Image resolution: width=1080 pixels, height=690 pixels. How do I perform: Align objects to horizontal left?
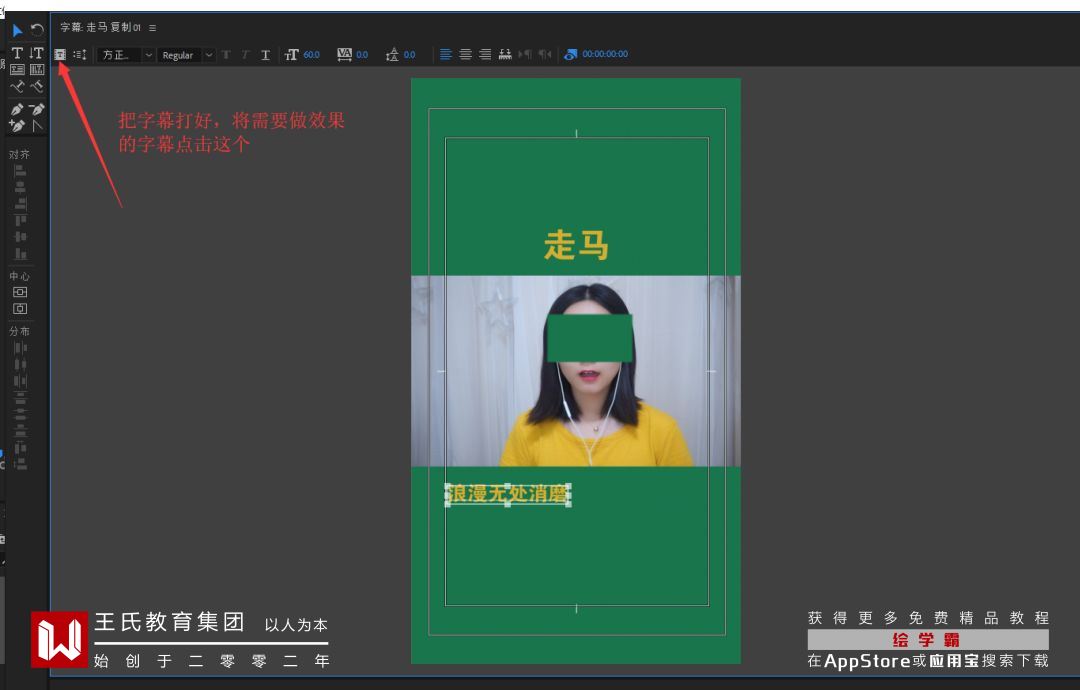20,170
